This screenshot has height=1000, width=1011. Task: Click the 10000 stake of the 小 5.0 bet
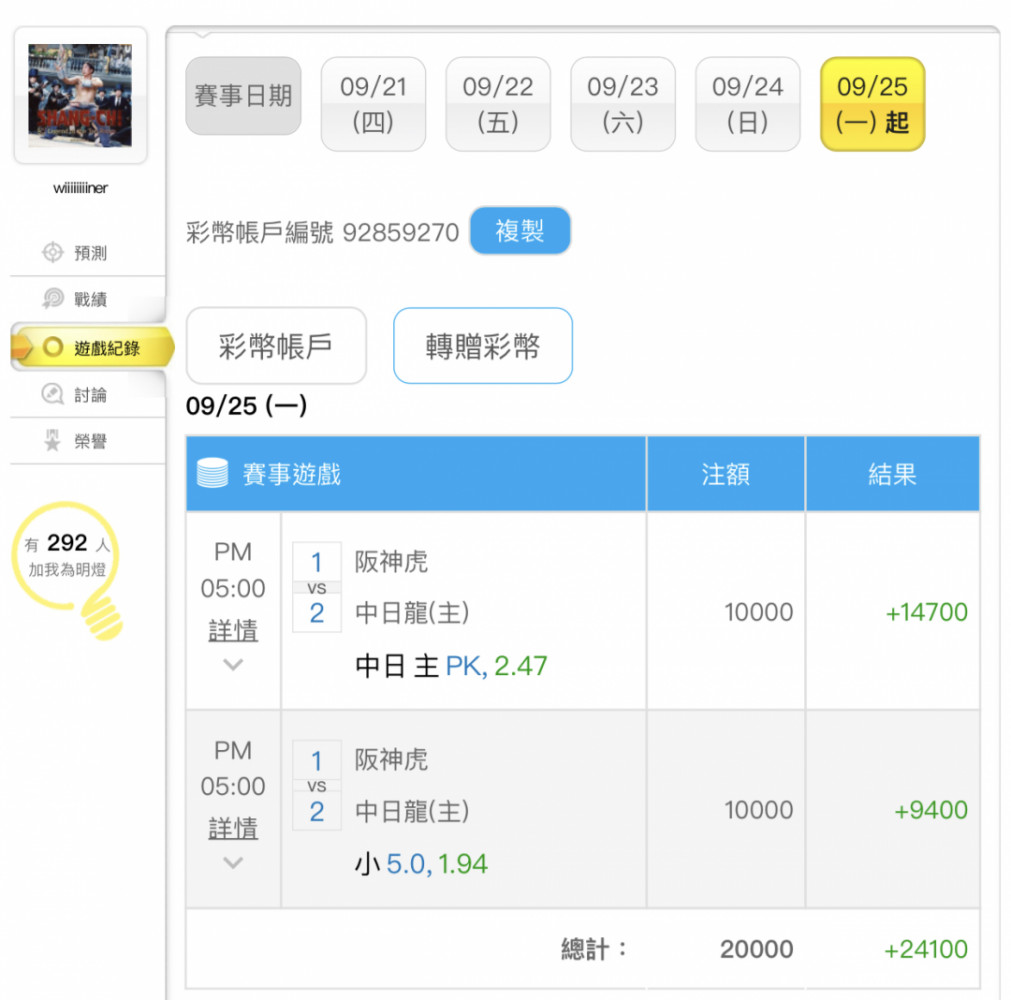[x=758, y=810]
